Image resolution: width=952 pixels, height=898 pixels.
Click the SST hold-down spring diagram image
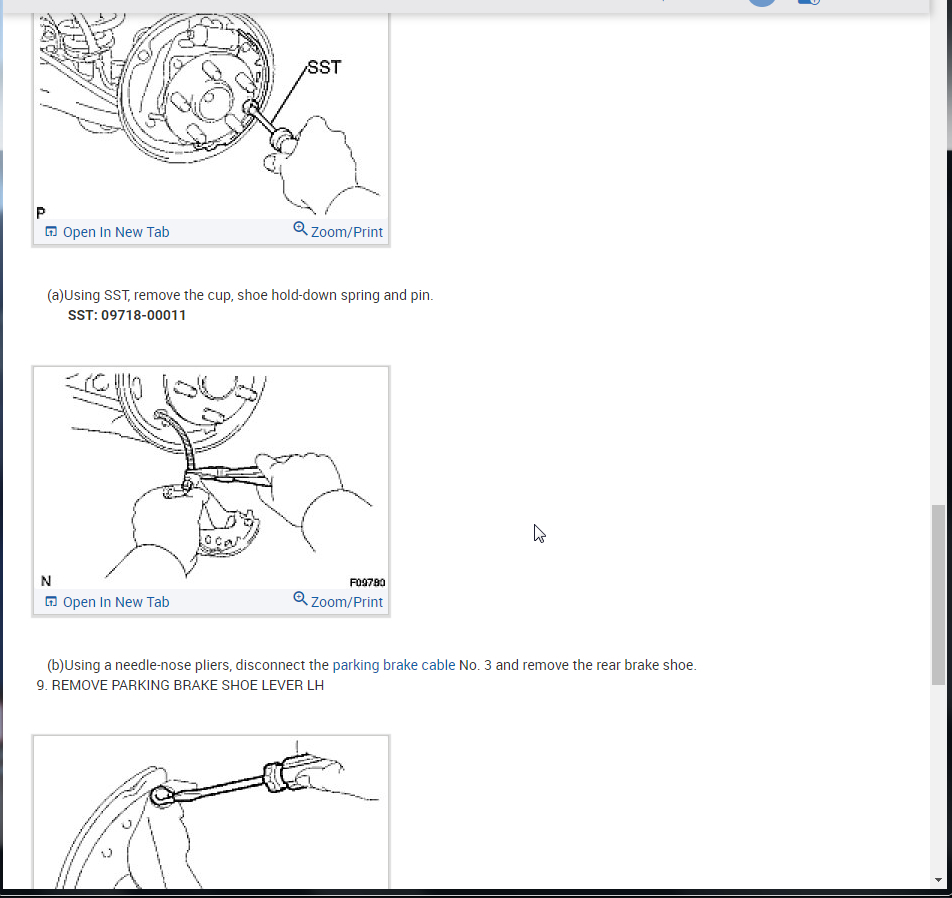[x=211, y=115]
